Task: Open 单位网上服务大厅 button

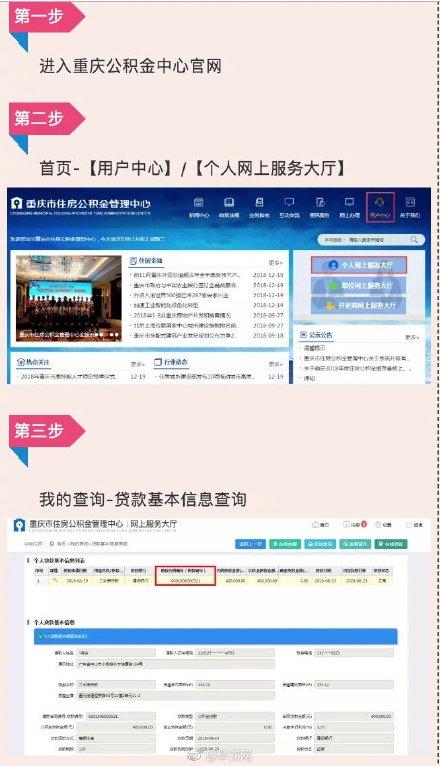Action: click(x=359, y=285)
